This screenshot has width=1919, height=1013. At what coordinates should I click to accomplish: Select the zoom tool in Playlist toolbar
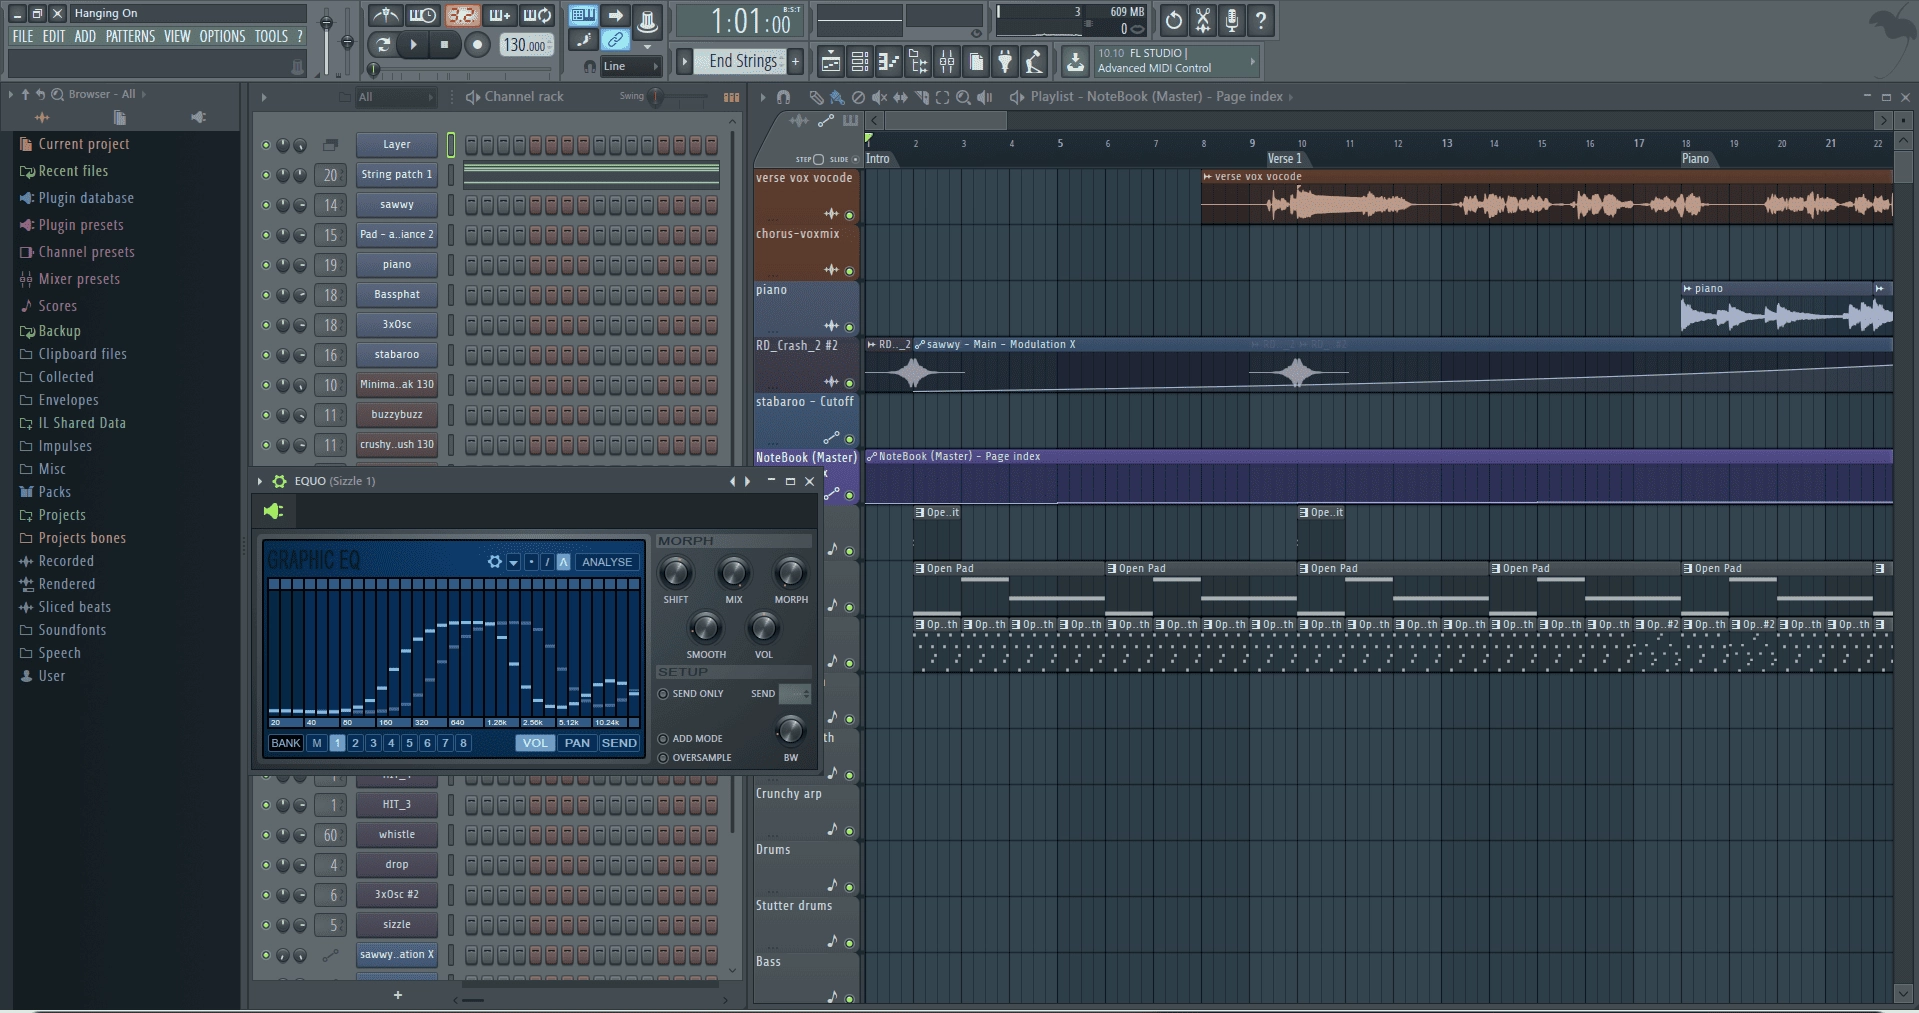tap(963, 97)
